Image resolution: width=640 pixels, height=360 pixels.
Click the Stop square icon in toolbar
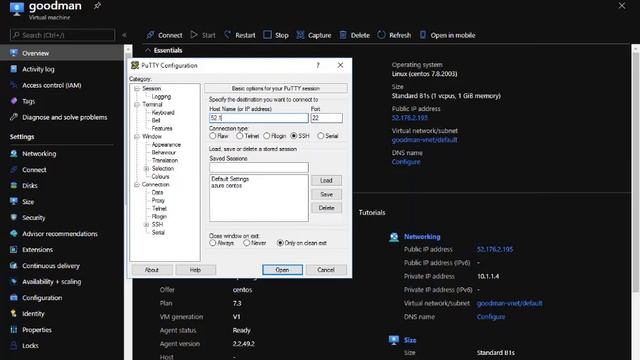(x=267, y=35)
